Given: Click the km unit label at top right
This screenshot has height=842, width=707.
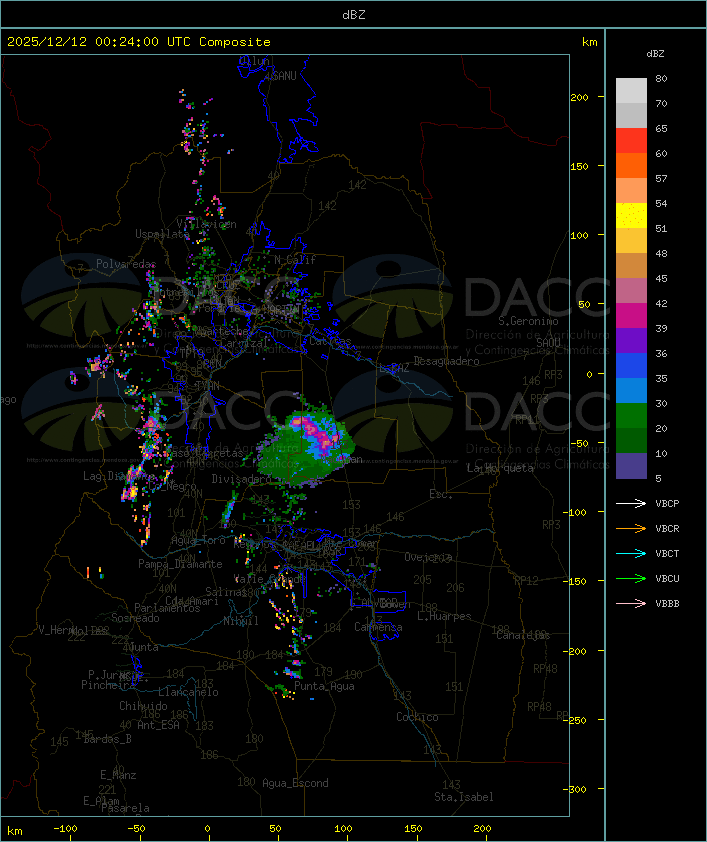Looking at the screenshot, I should tap(589, 42).
